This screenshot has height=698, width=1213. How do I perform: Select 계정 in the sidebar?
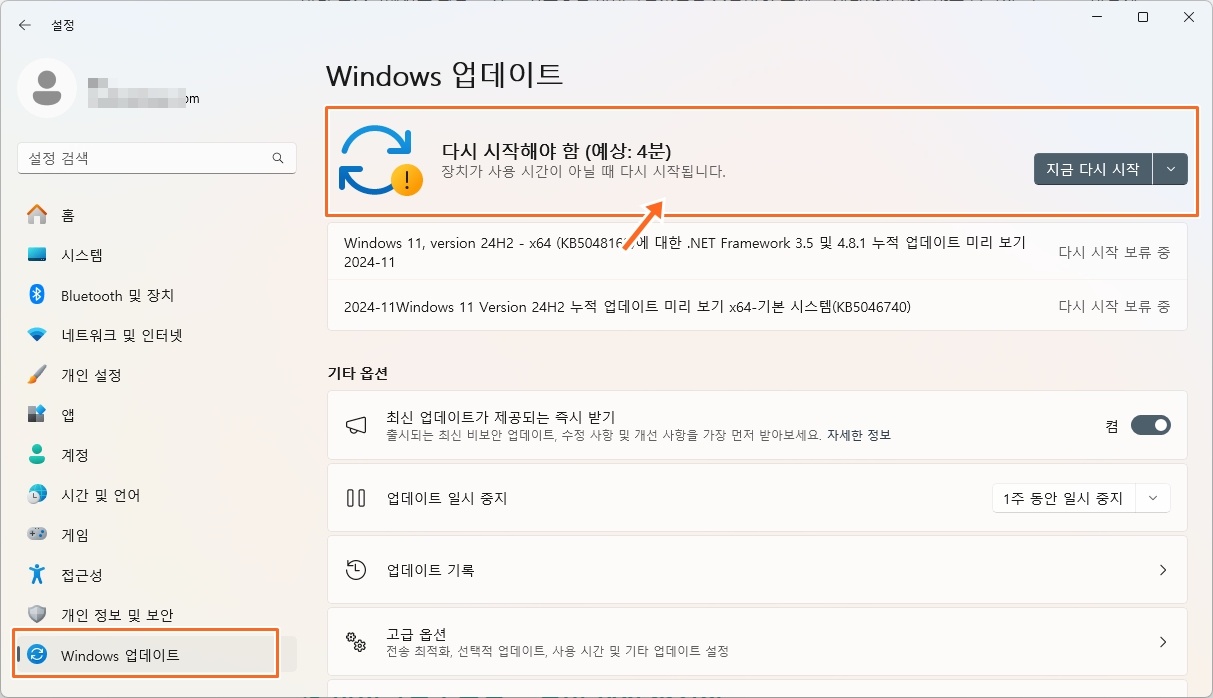(157, 455)
